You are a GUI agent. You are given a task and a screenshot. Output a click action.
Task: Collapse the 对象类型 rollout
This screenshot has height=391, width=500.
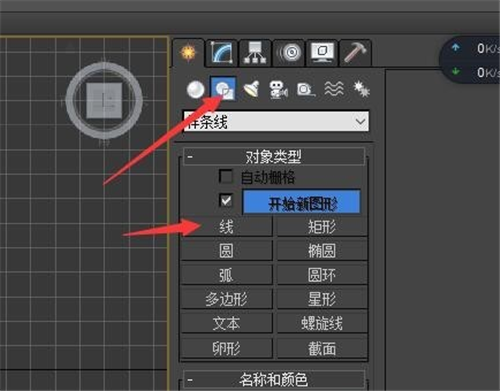(273, 157)
